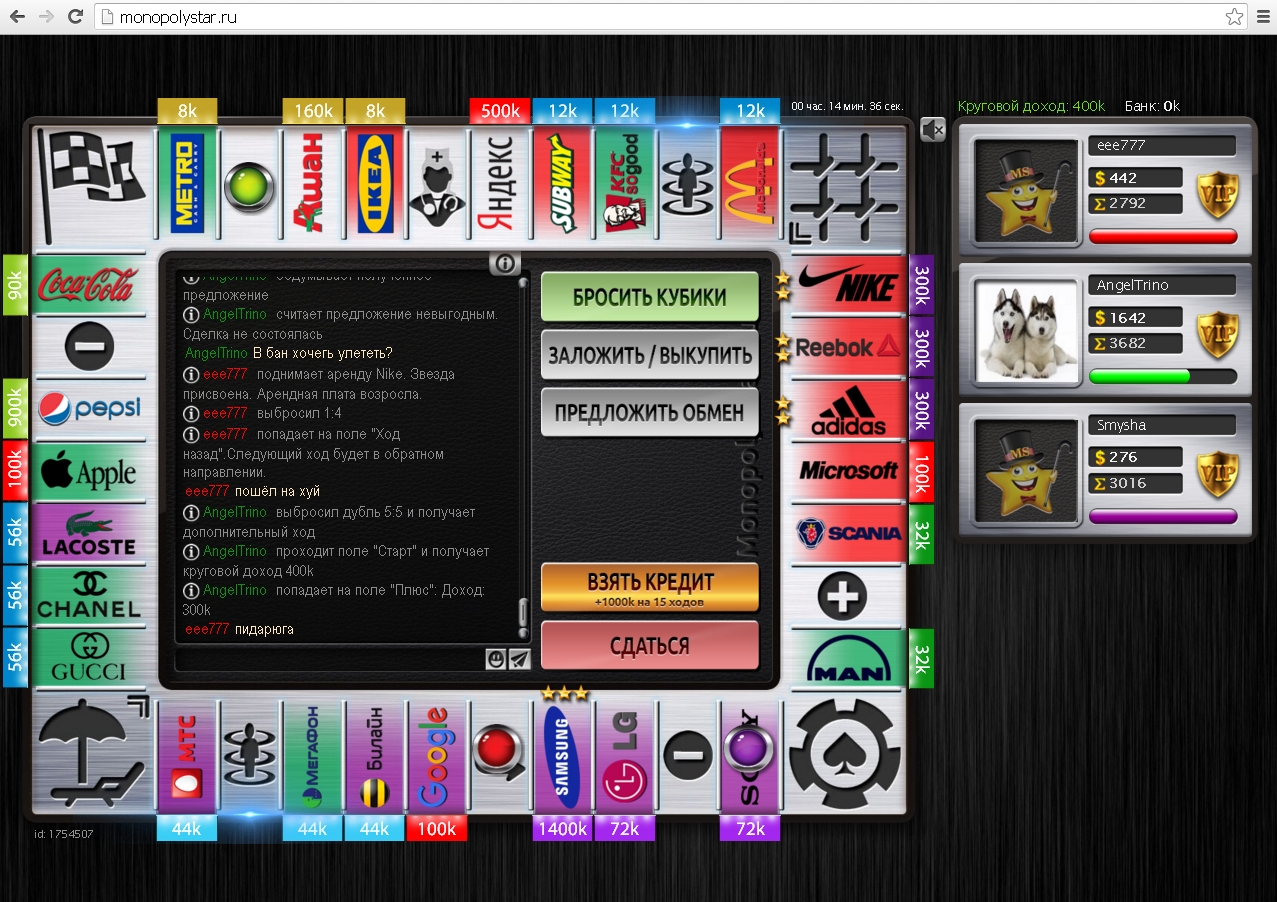Select the LG property cell
Screen dimensions: 1277x902
[625, 756]
